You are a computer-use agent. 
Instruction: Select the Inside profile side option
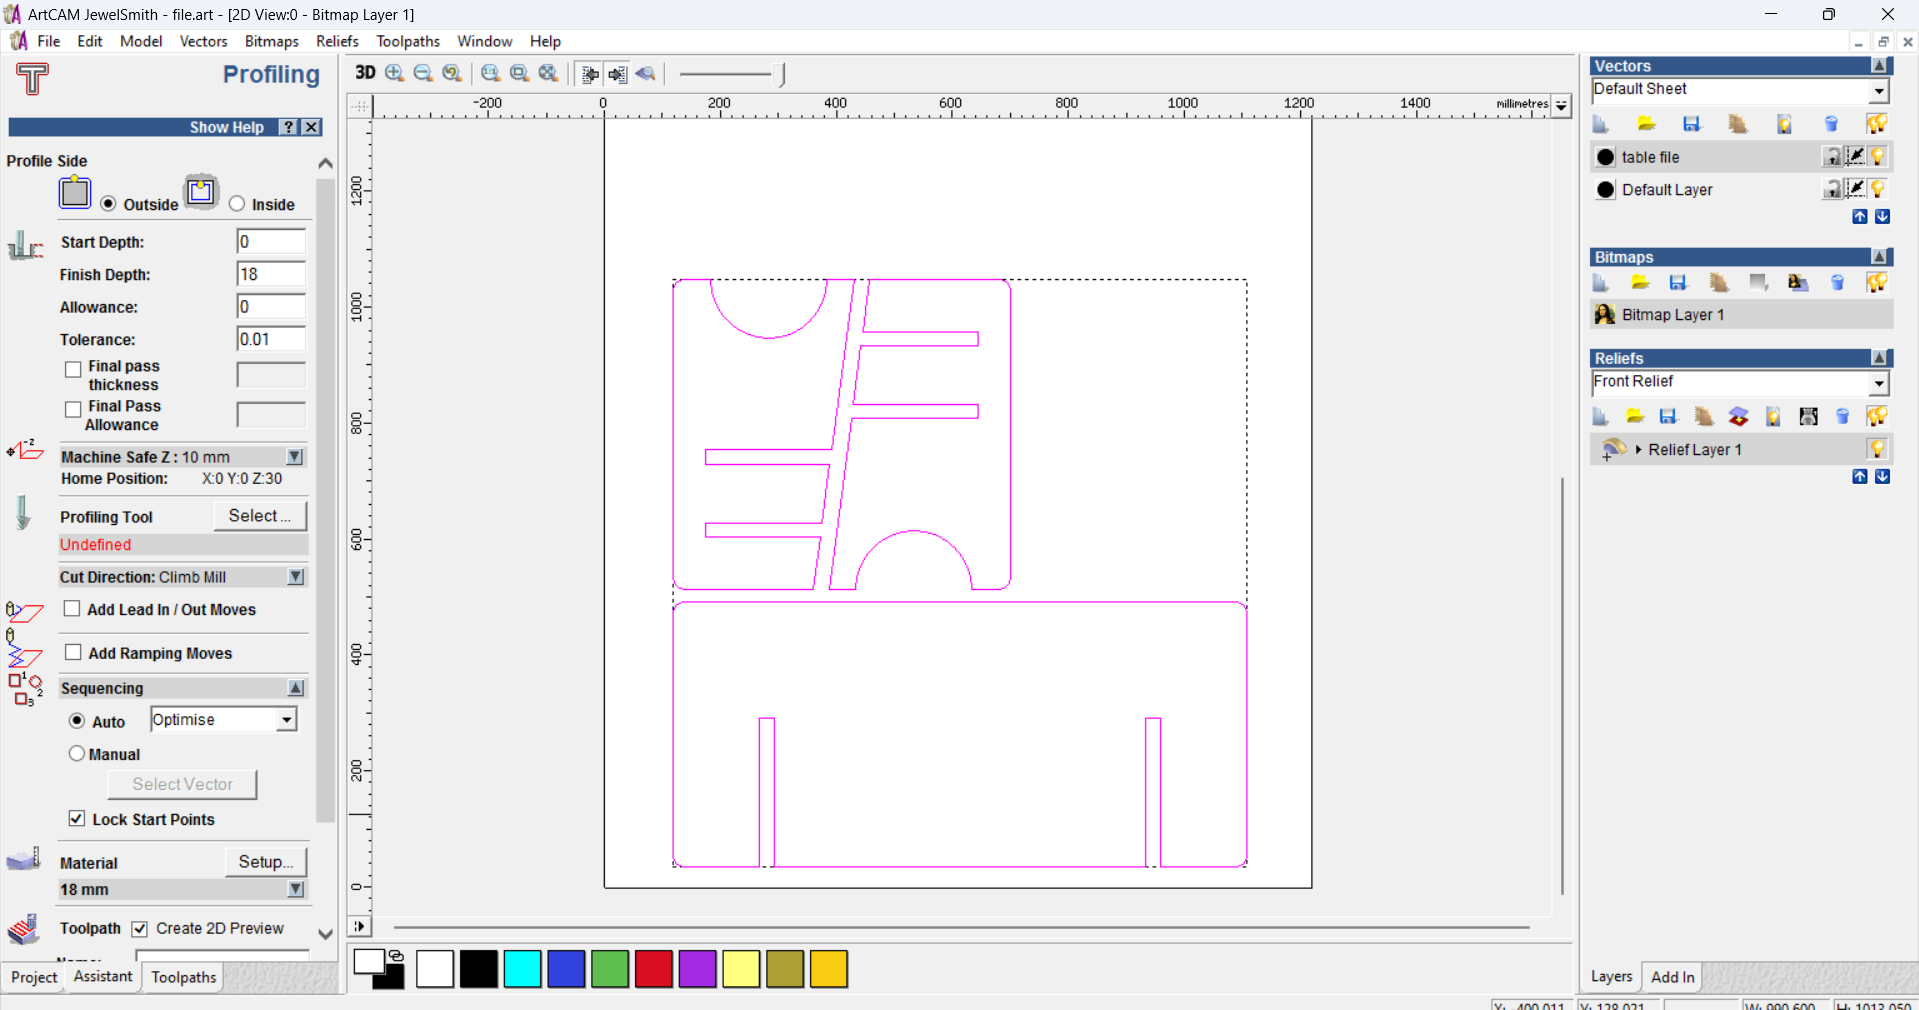tap(237, 204)
